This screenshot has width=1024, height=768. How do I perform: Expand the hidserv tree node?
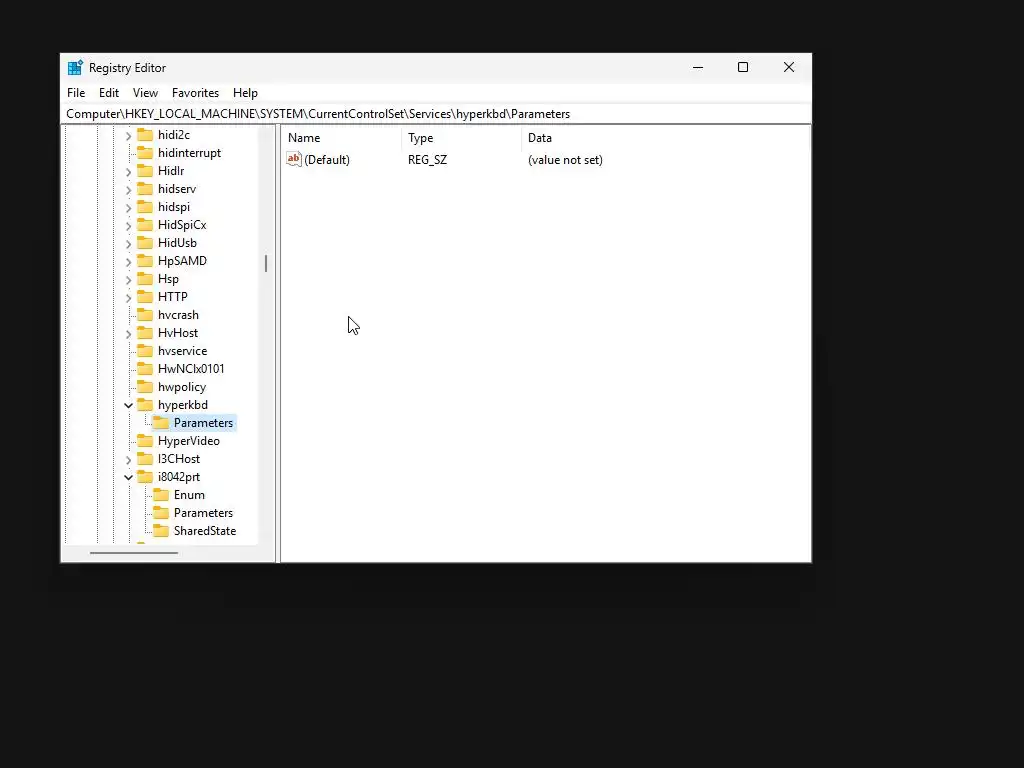(x=129, y=190)
